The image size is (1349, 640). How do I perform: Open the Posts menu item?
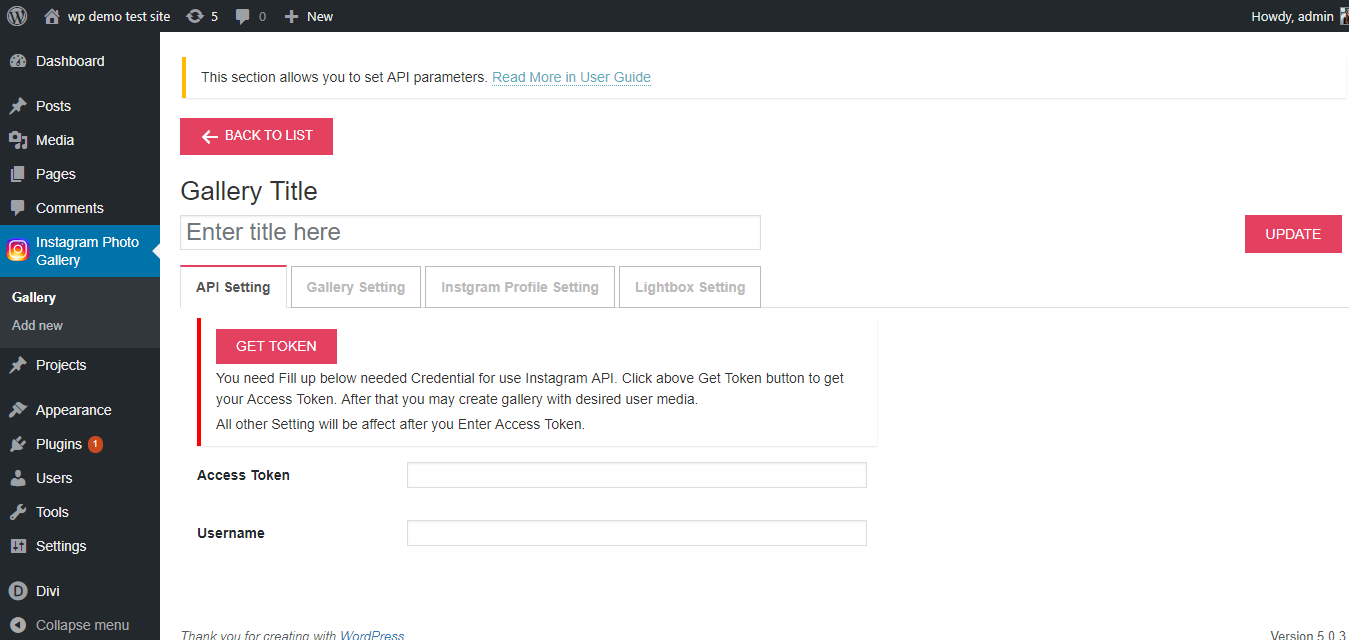80,106
